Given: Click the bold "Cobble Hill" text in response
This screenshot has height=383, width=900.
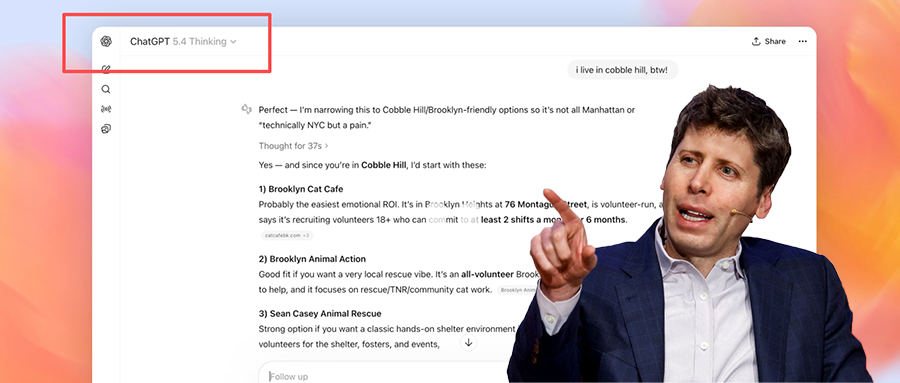Looking at the screenshot, I should click(x=383, y=165).
